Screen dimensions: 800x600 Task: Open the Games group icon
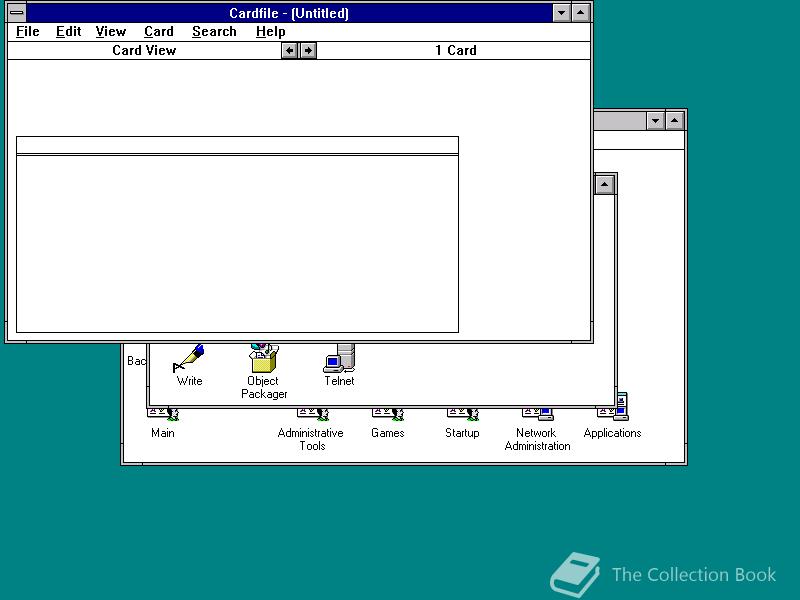pyautogui.click(x=388, y=415)
